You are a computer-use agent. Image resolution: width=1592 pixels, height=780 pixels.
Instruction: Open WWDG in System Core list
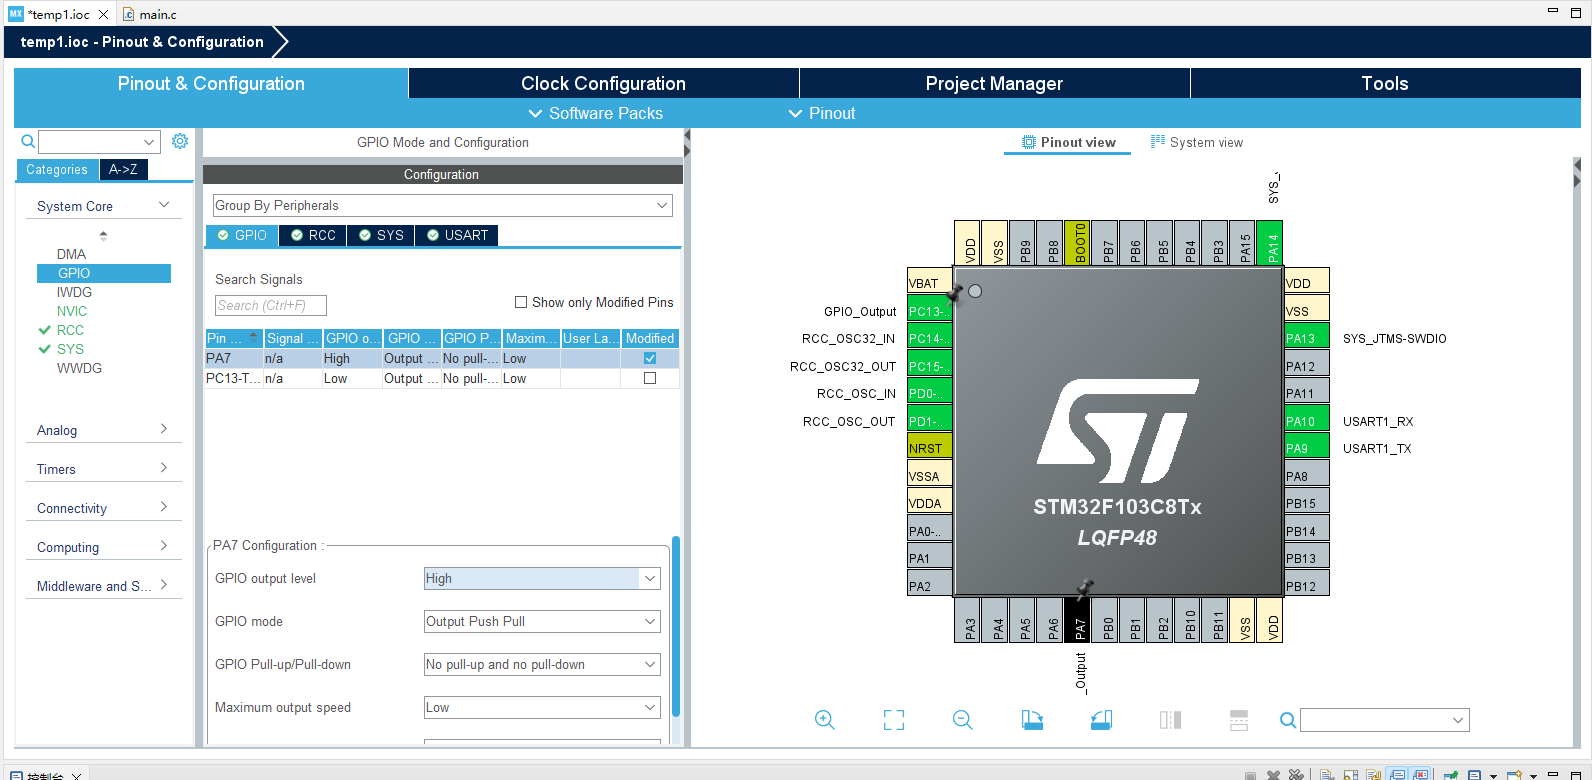click(x=79, y=368)
